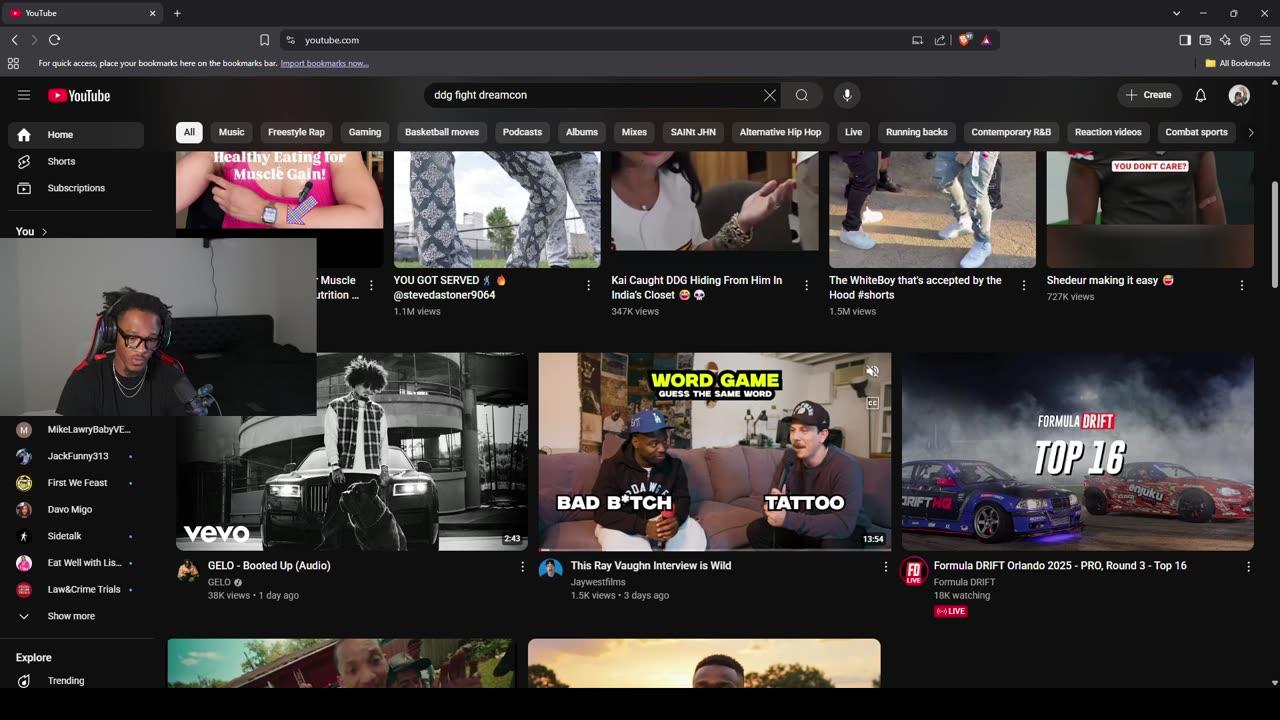Go to Home in sidebar
1280x720 pixels.
pos(76,135)
